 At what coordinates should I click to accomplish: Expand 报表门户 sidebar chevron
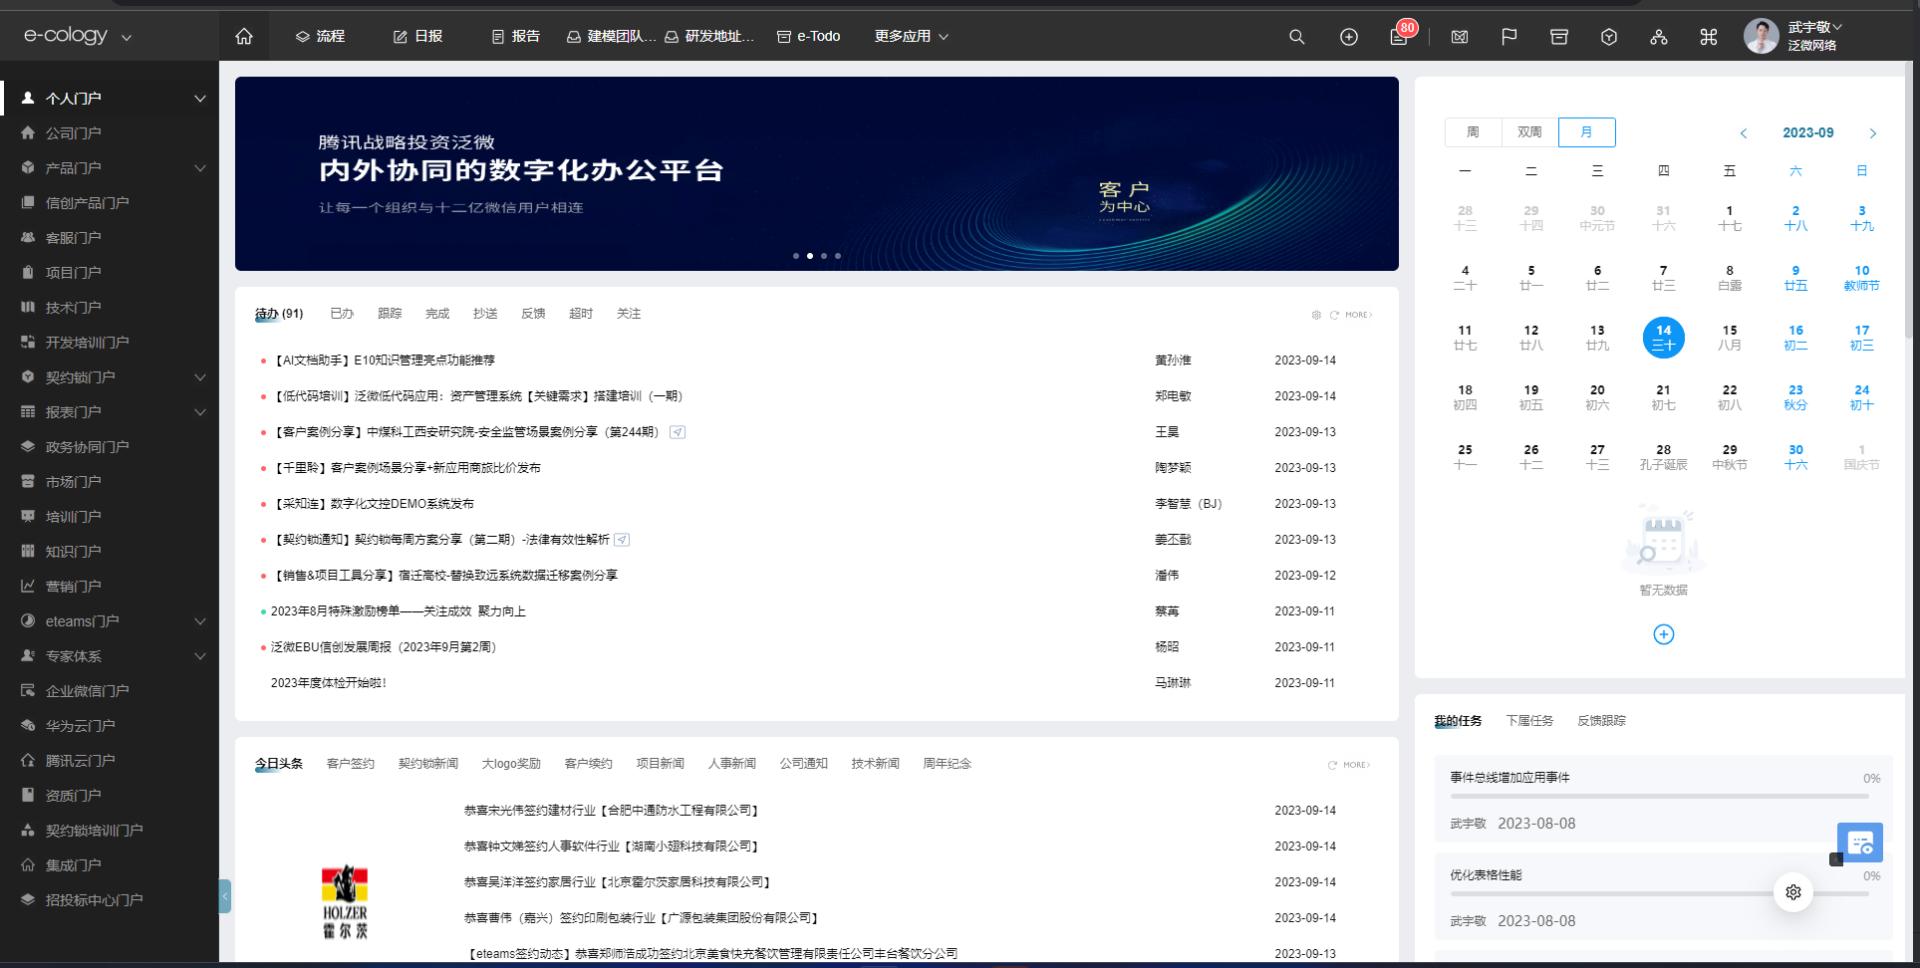click(x=200, y=412)
